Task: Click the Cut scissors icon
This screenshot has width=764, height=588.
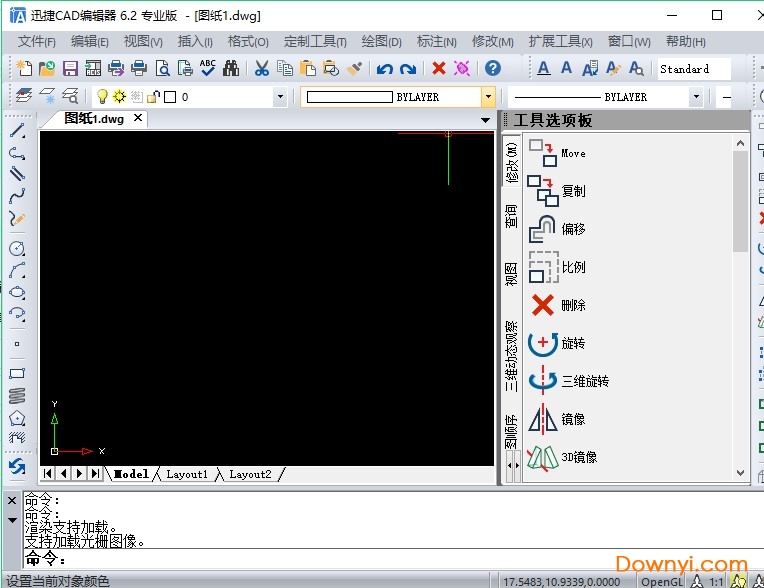Action: (261, 69)
